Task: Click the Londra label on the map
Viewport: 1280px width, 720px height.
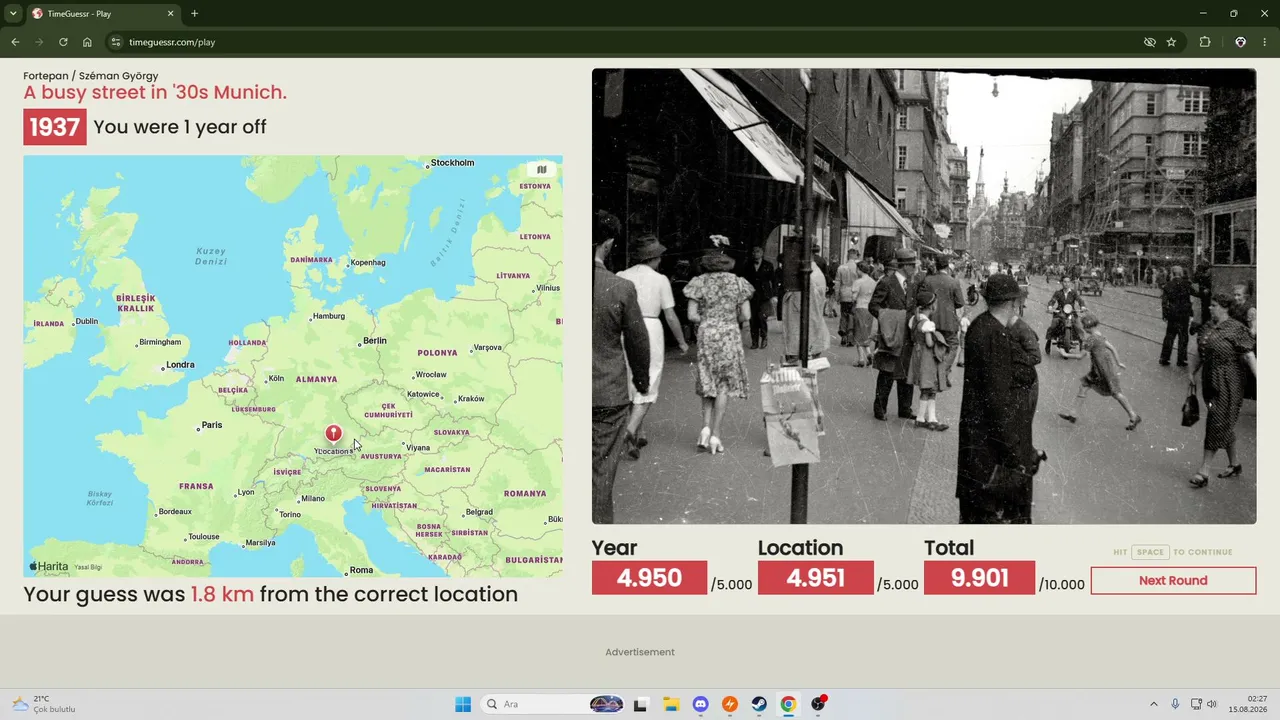Action: coord(180,365)
